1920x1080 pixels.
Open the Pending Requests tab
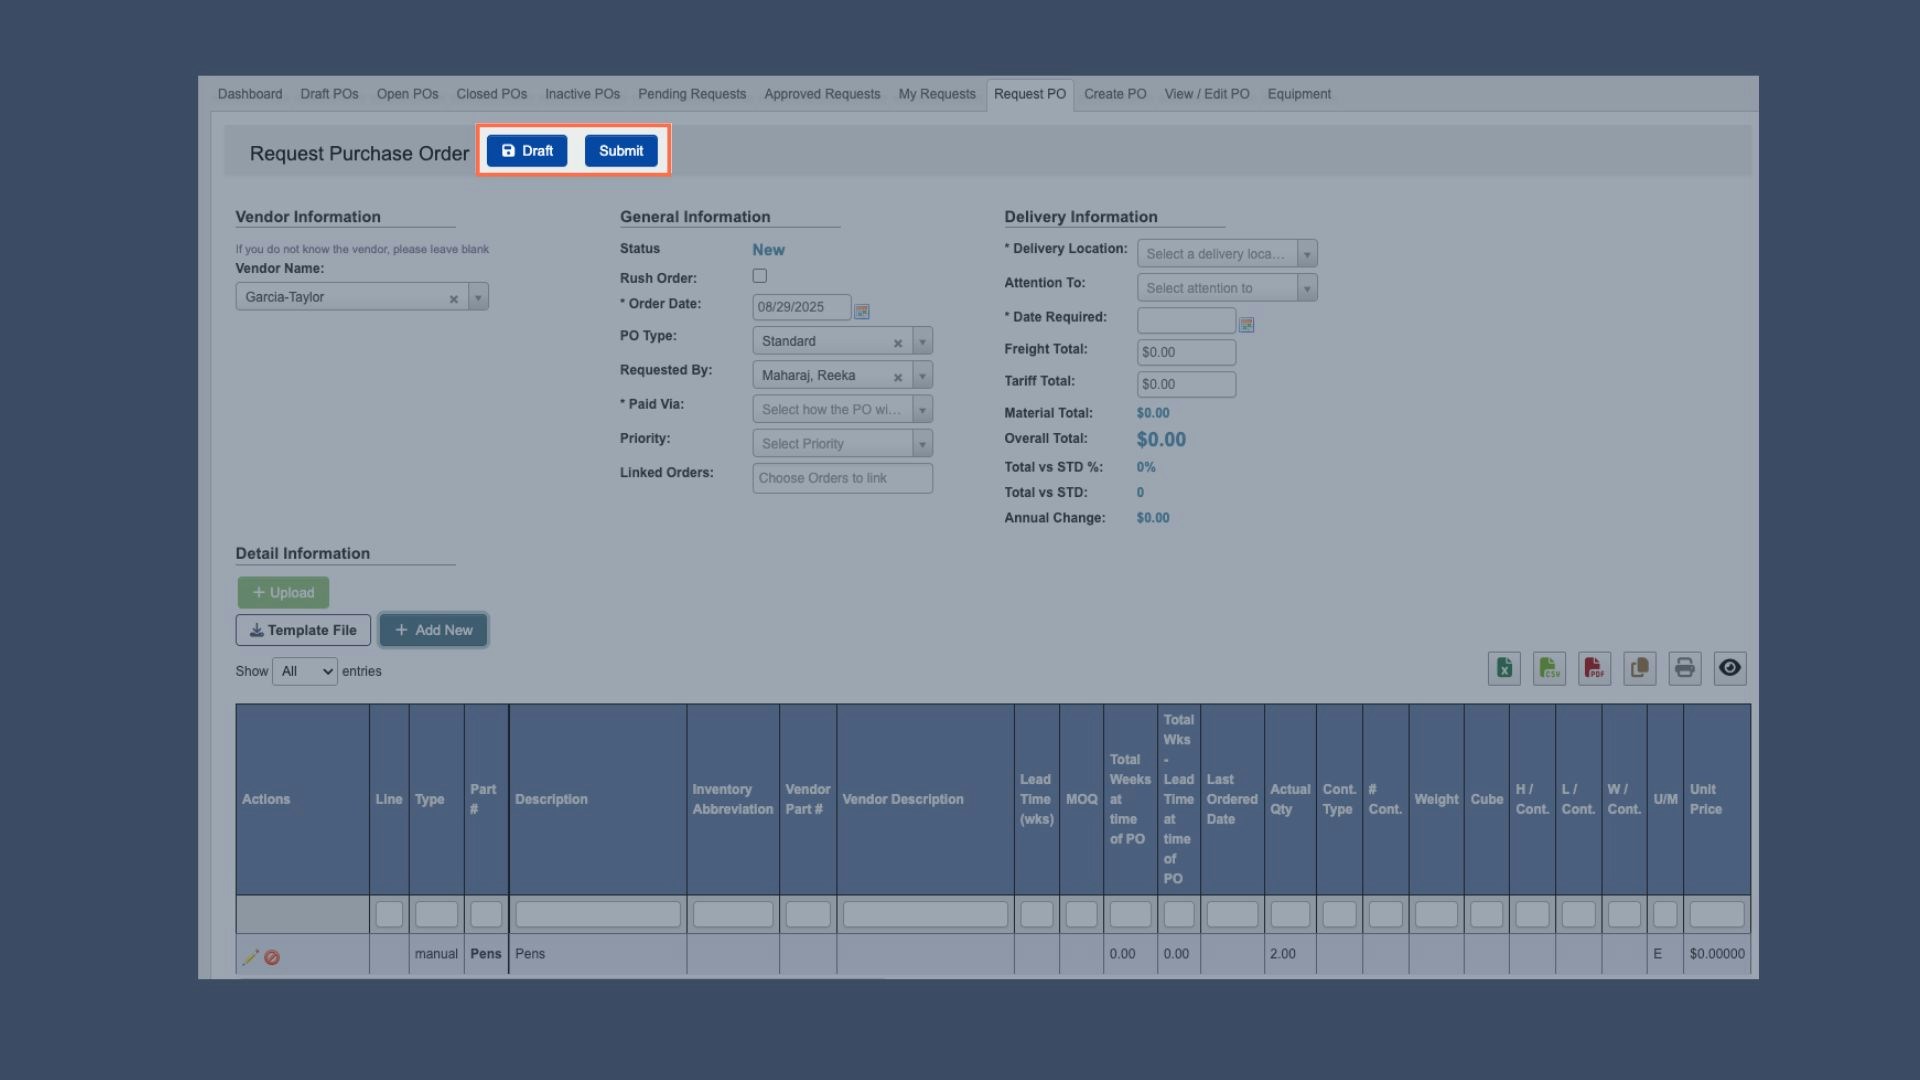coord(692,94)
